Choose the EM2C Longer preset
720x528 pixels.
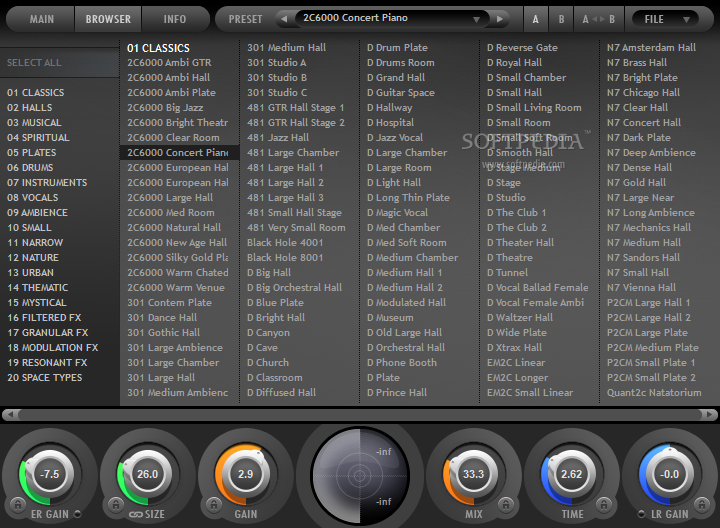click(x=518, y=378)
